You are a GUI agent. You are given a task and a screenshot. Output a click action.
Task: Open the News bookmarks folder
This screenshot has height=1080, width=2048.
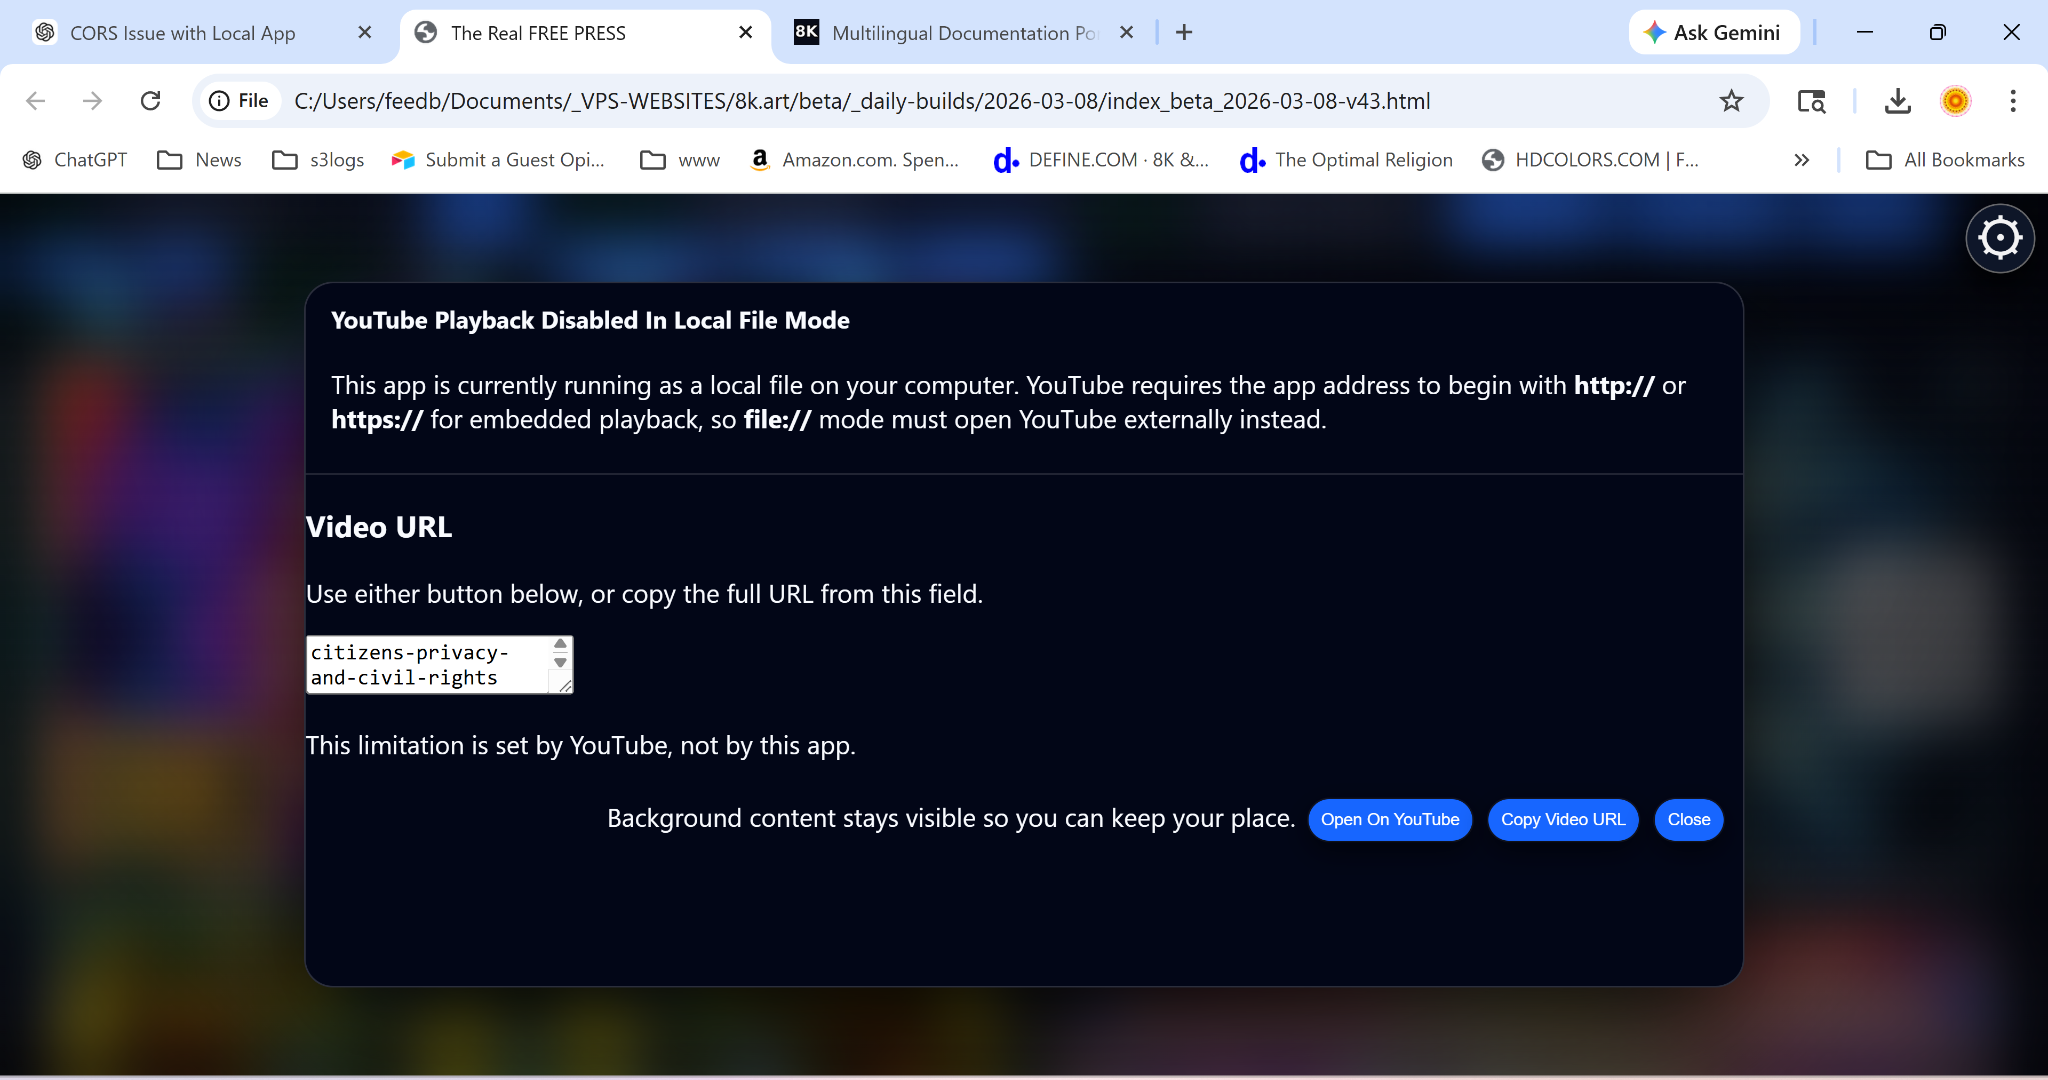199,160
